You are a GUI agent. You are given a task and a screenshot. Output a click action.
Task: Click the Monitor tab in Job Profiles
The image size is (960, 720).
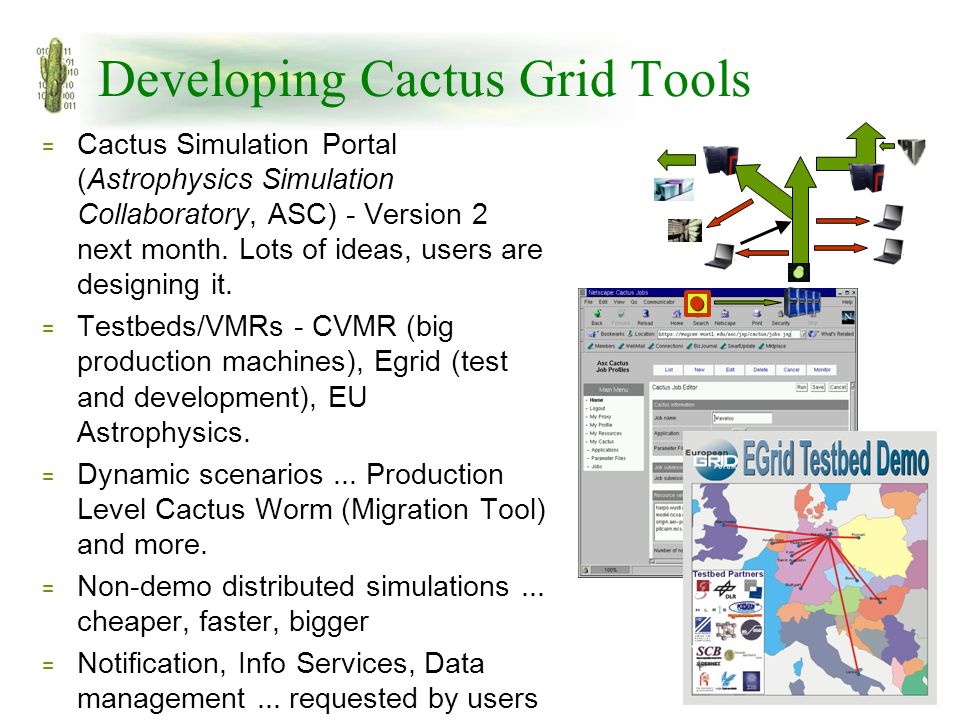[x=822, y=370]
